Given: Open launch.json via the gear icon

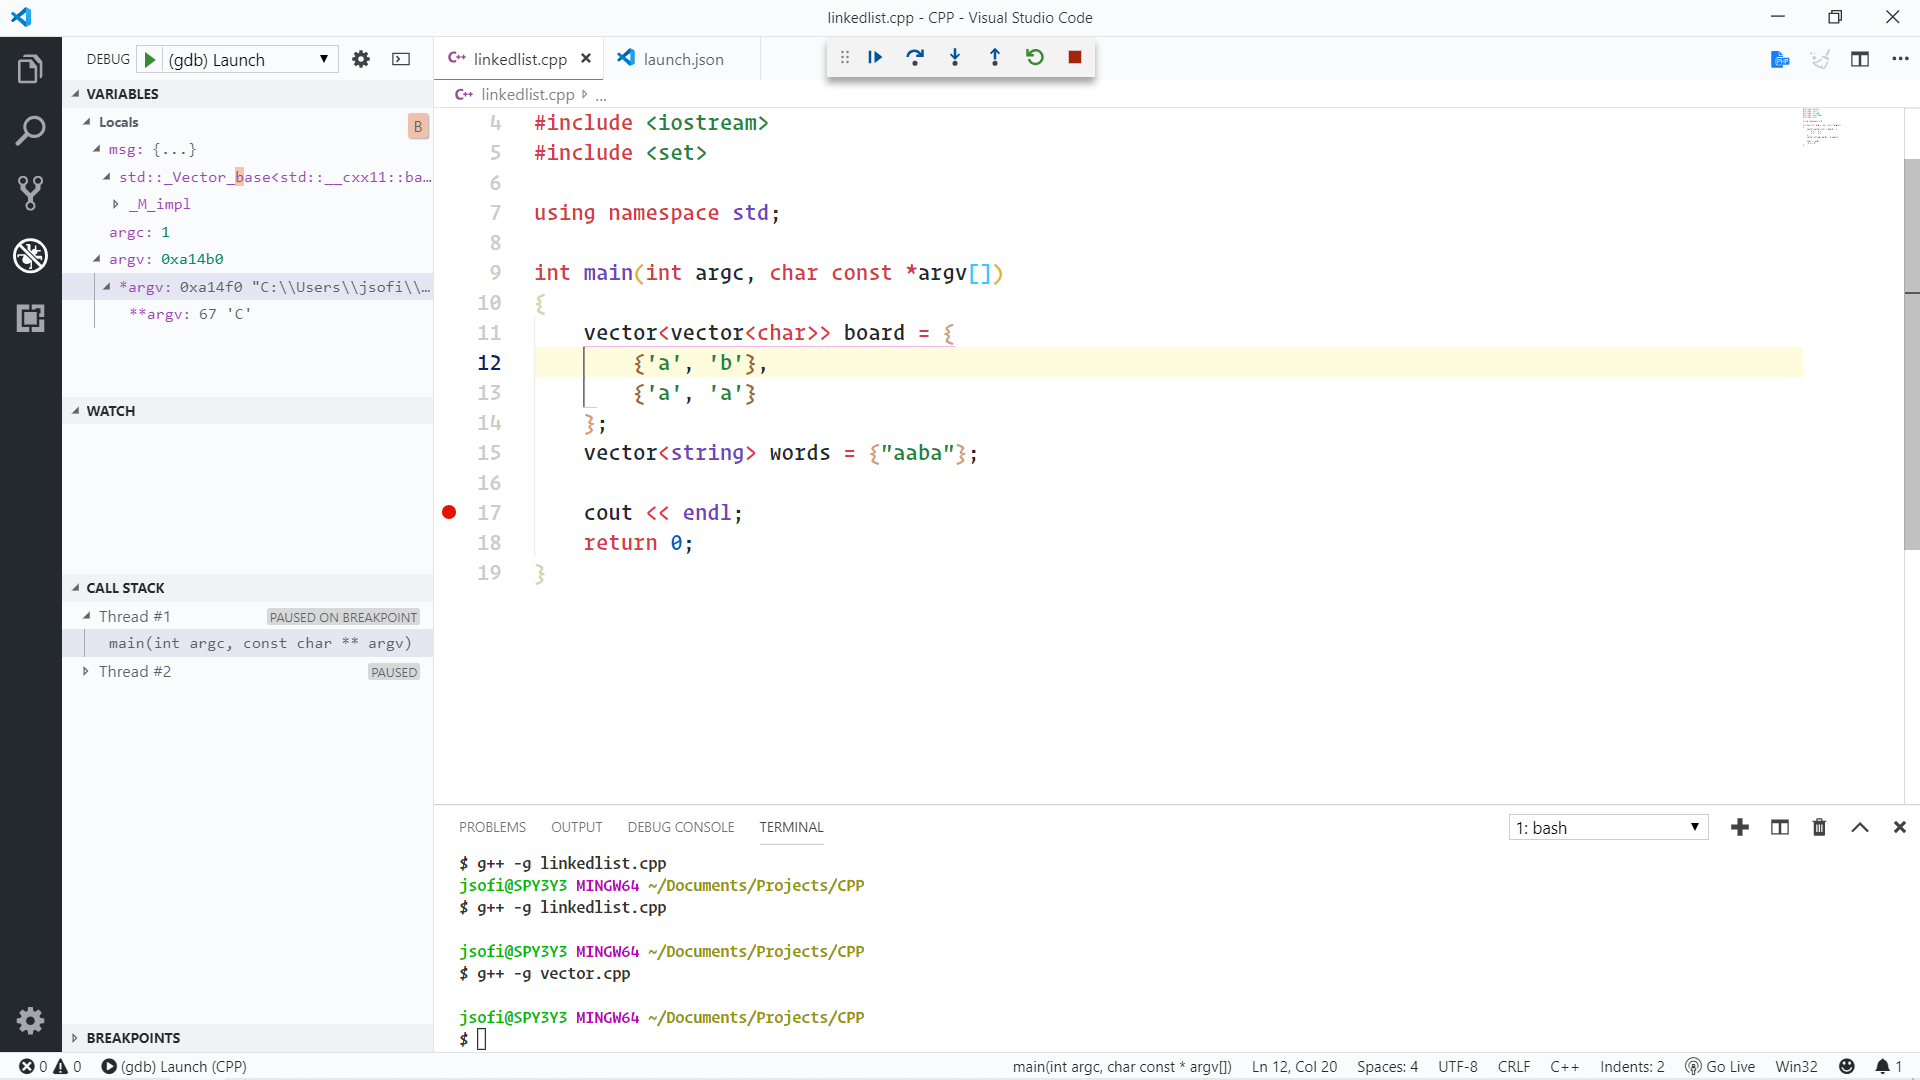Looking at the screenshot, I should (361, 60).
